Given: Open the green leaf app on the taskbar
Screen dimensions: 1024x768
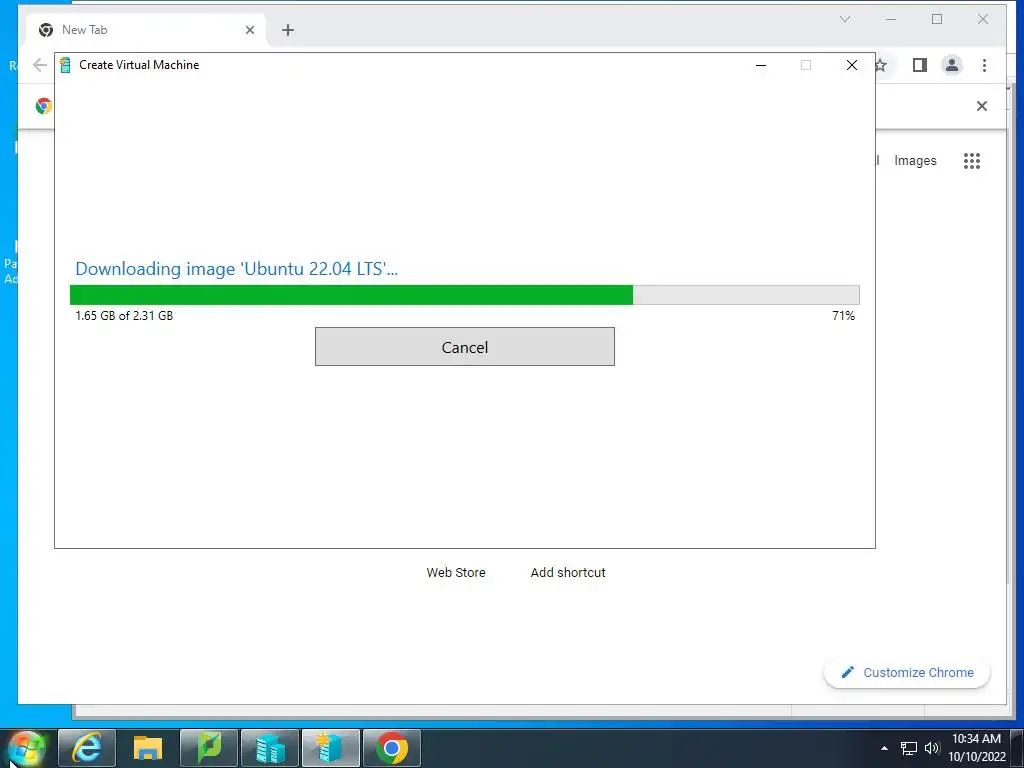Looking at the screenshot, I should [x=209, y=748].
